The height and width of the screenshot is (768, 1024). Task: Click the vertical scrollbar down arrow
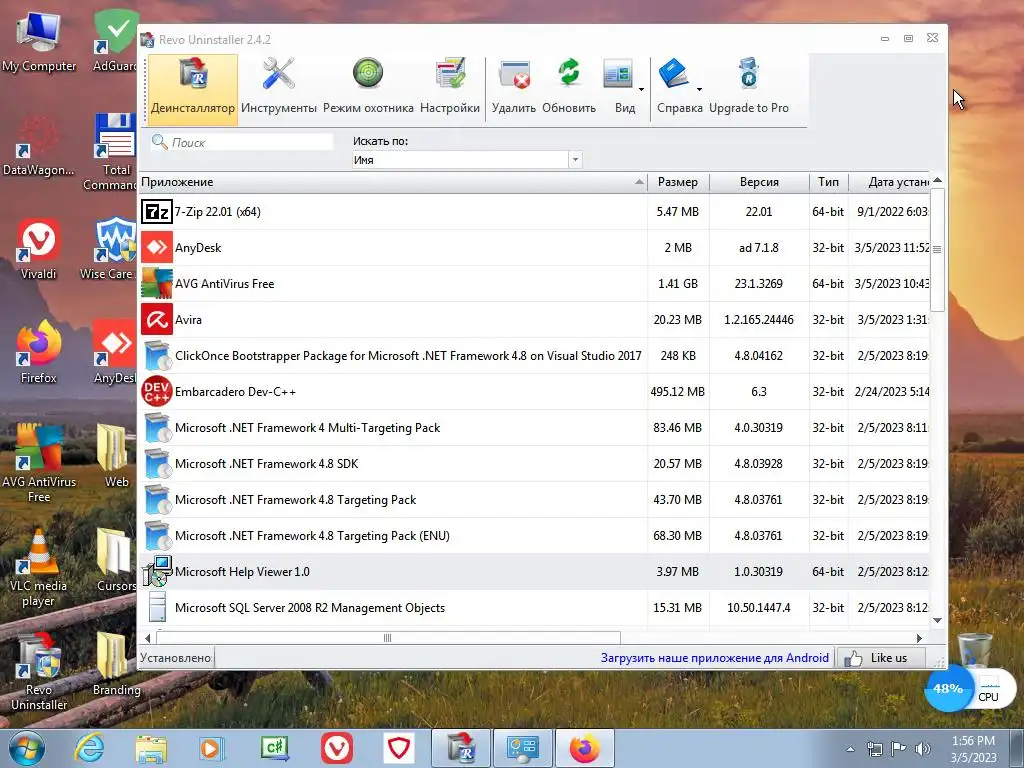click(938, 620)
